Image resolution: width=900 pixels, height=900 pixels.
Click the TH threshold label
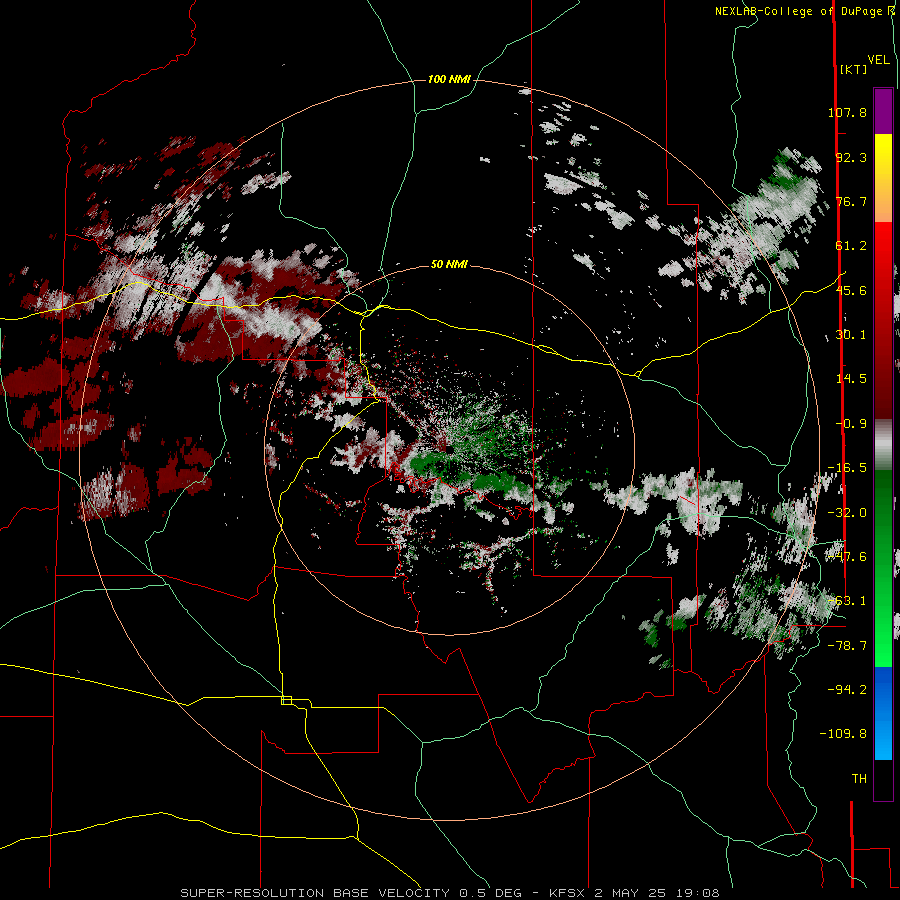click(859, 778)
